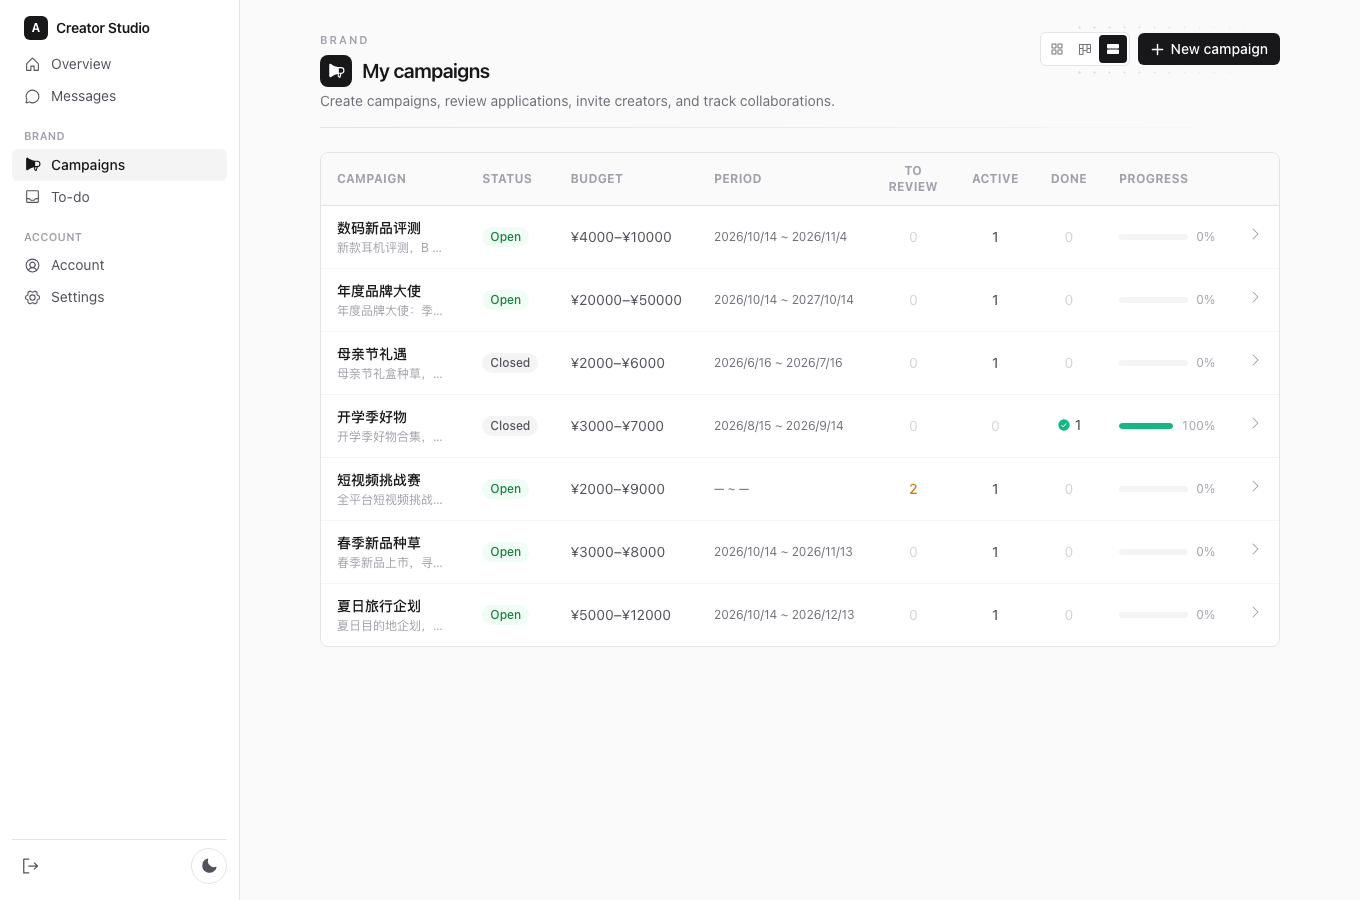Click the gear icon beside Settings

click(32, 297)
